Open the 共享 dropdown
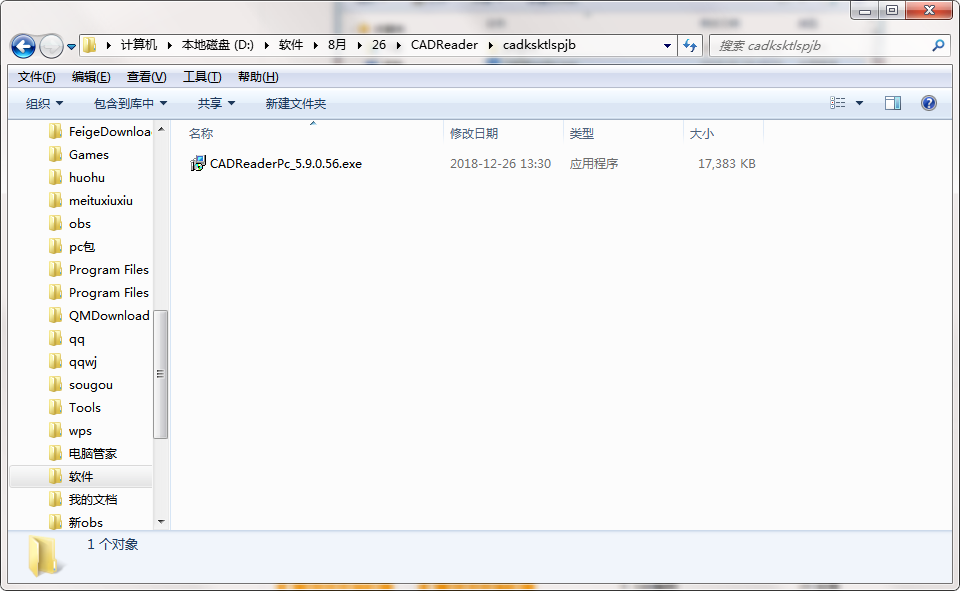Viewport: 960px width, 591px height. [x=216, y=104]
